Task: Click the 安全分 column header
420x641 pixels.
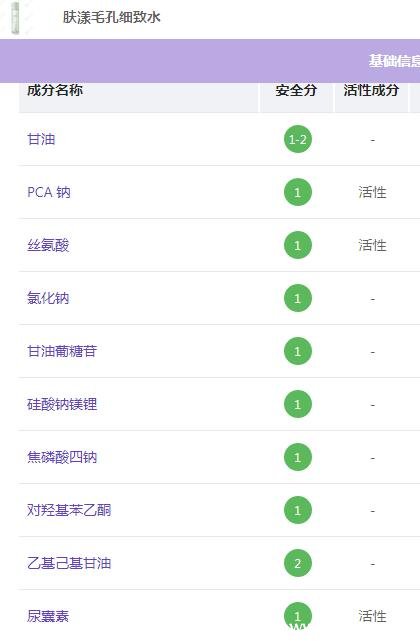Action: pyautogui.click(x=296, y=90)
